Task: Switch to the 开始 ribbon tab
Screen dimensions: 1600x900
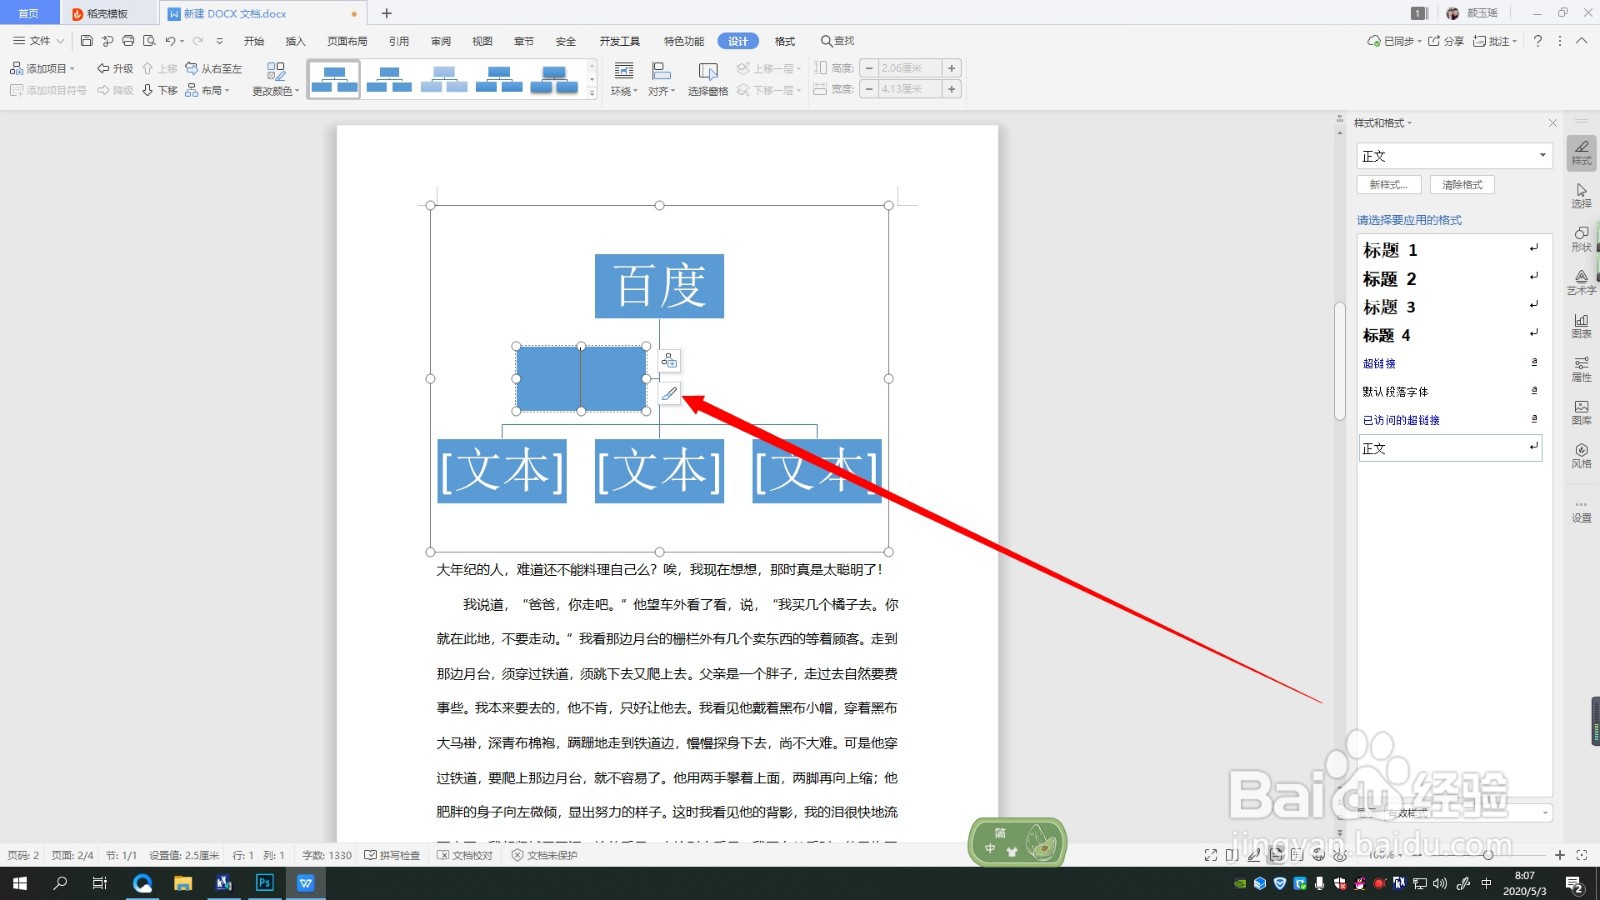Action: [254, 41]
